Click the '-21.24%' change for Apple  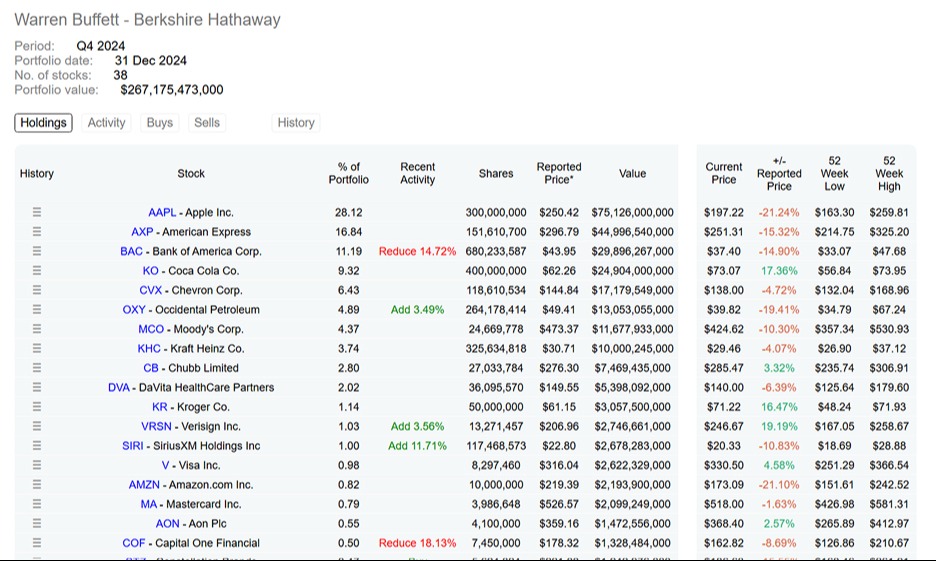[x=779, y=212]
